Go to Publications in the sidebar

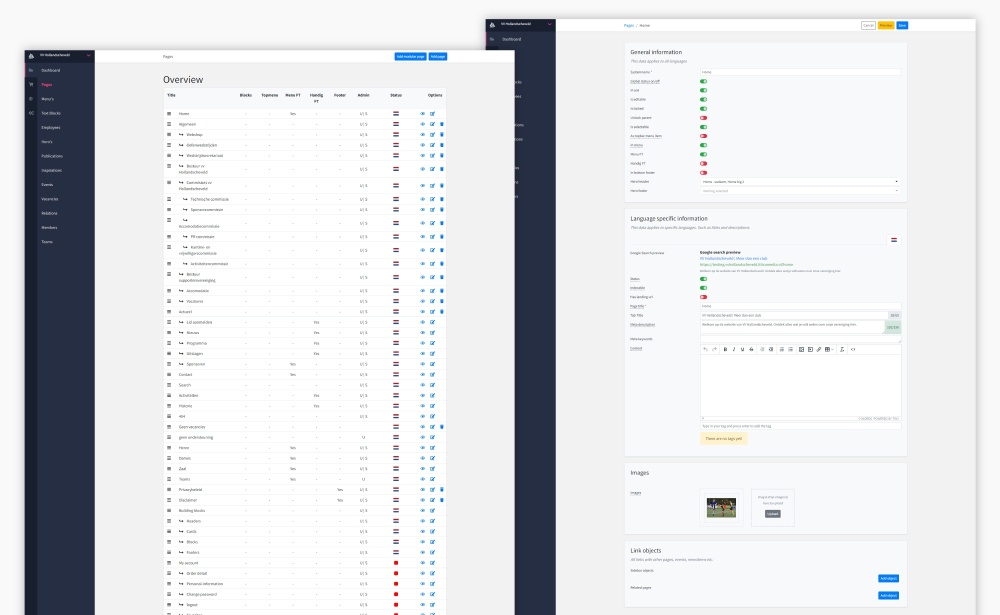52,156
